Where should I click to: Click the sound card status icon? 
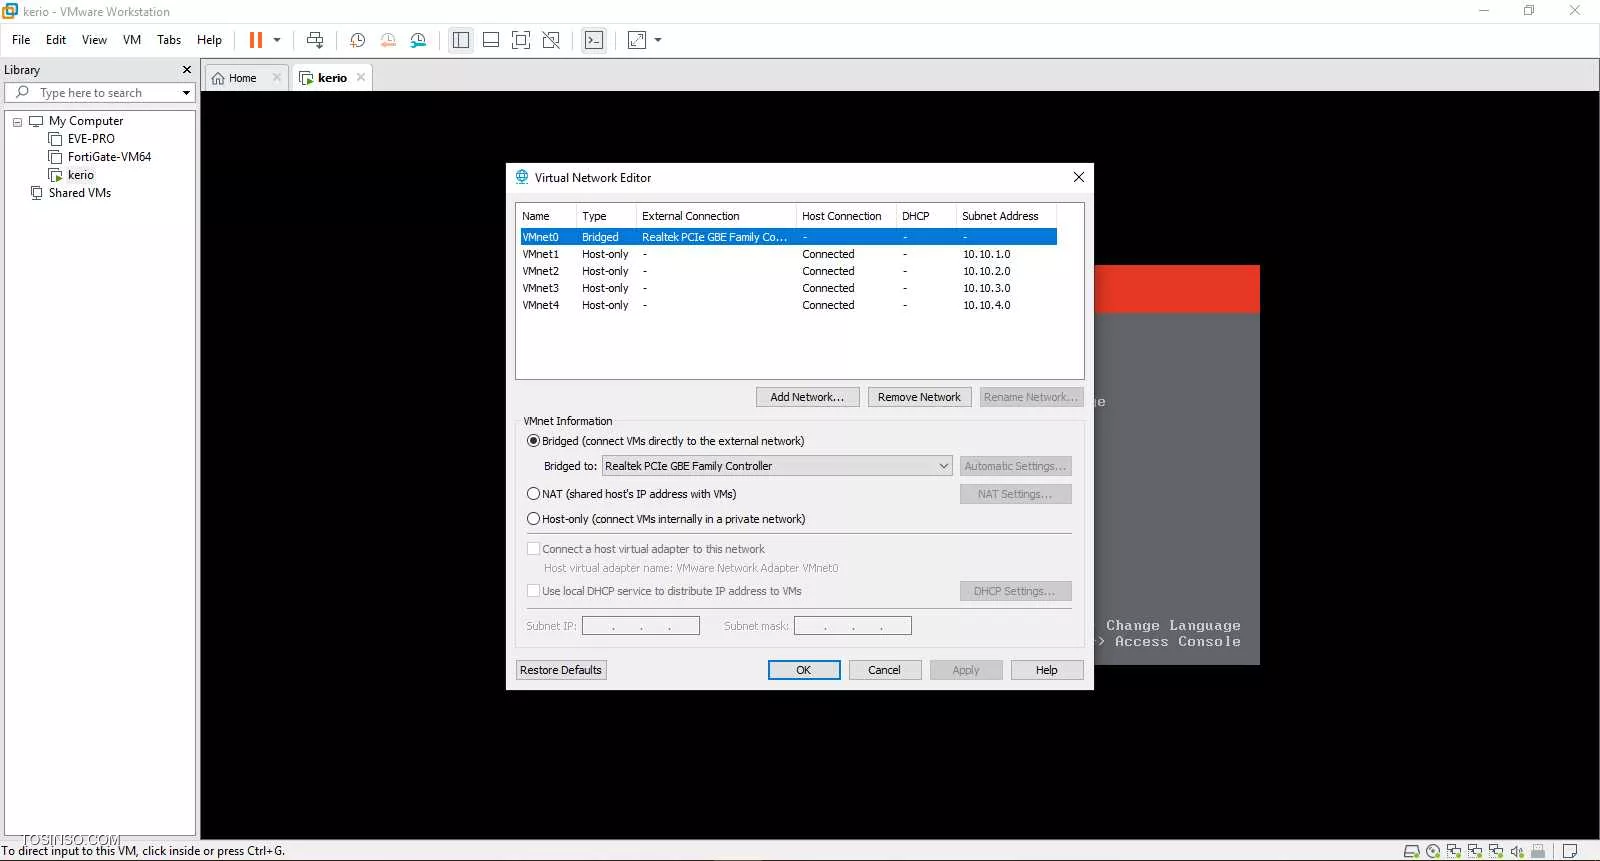coord(1517,851)
